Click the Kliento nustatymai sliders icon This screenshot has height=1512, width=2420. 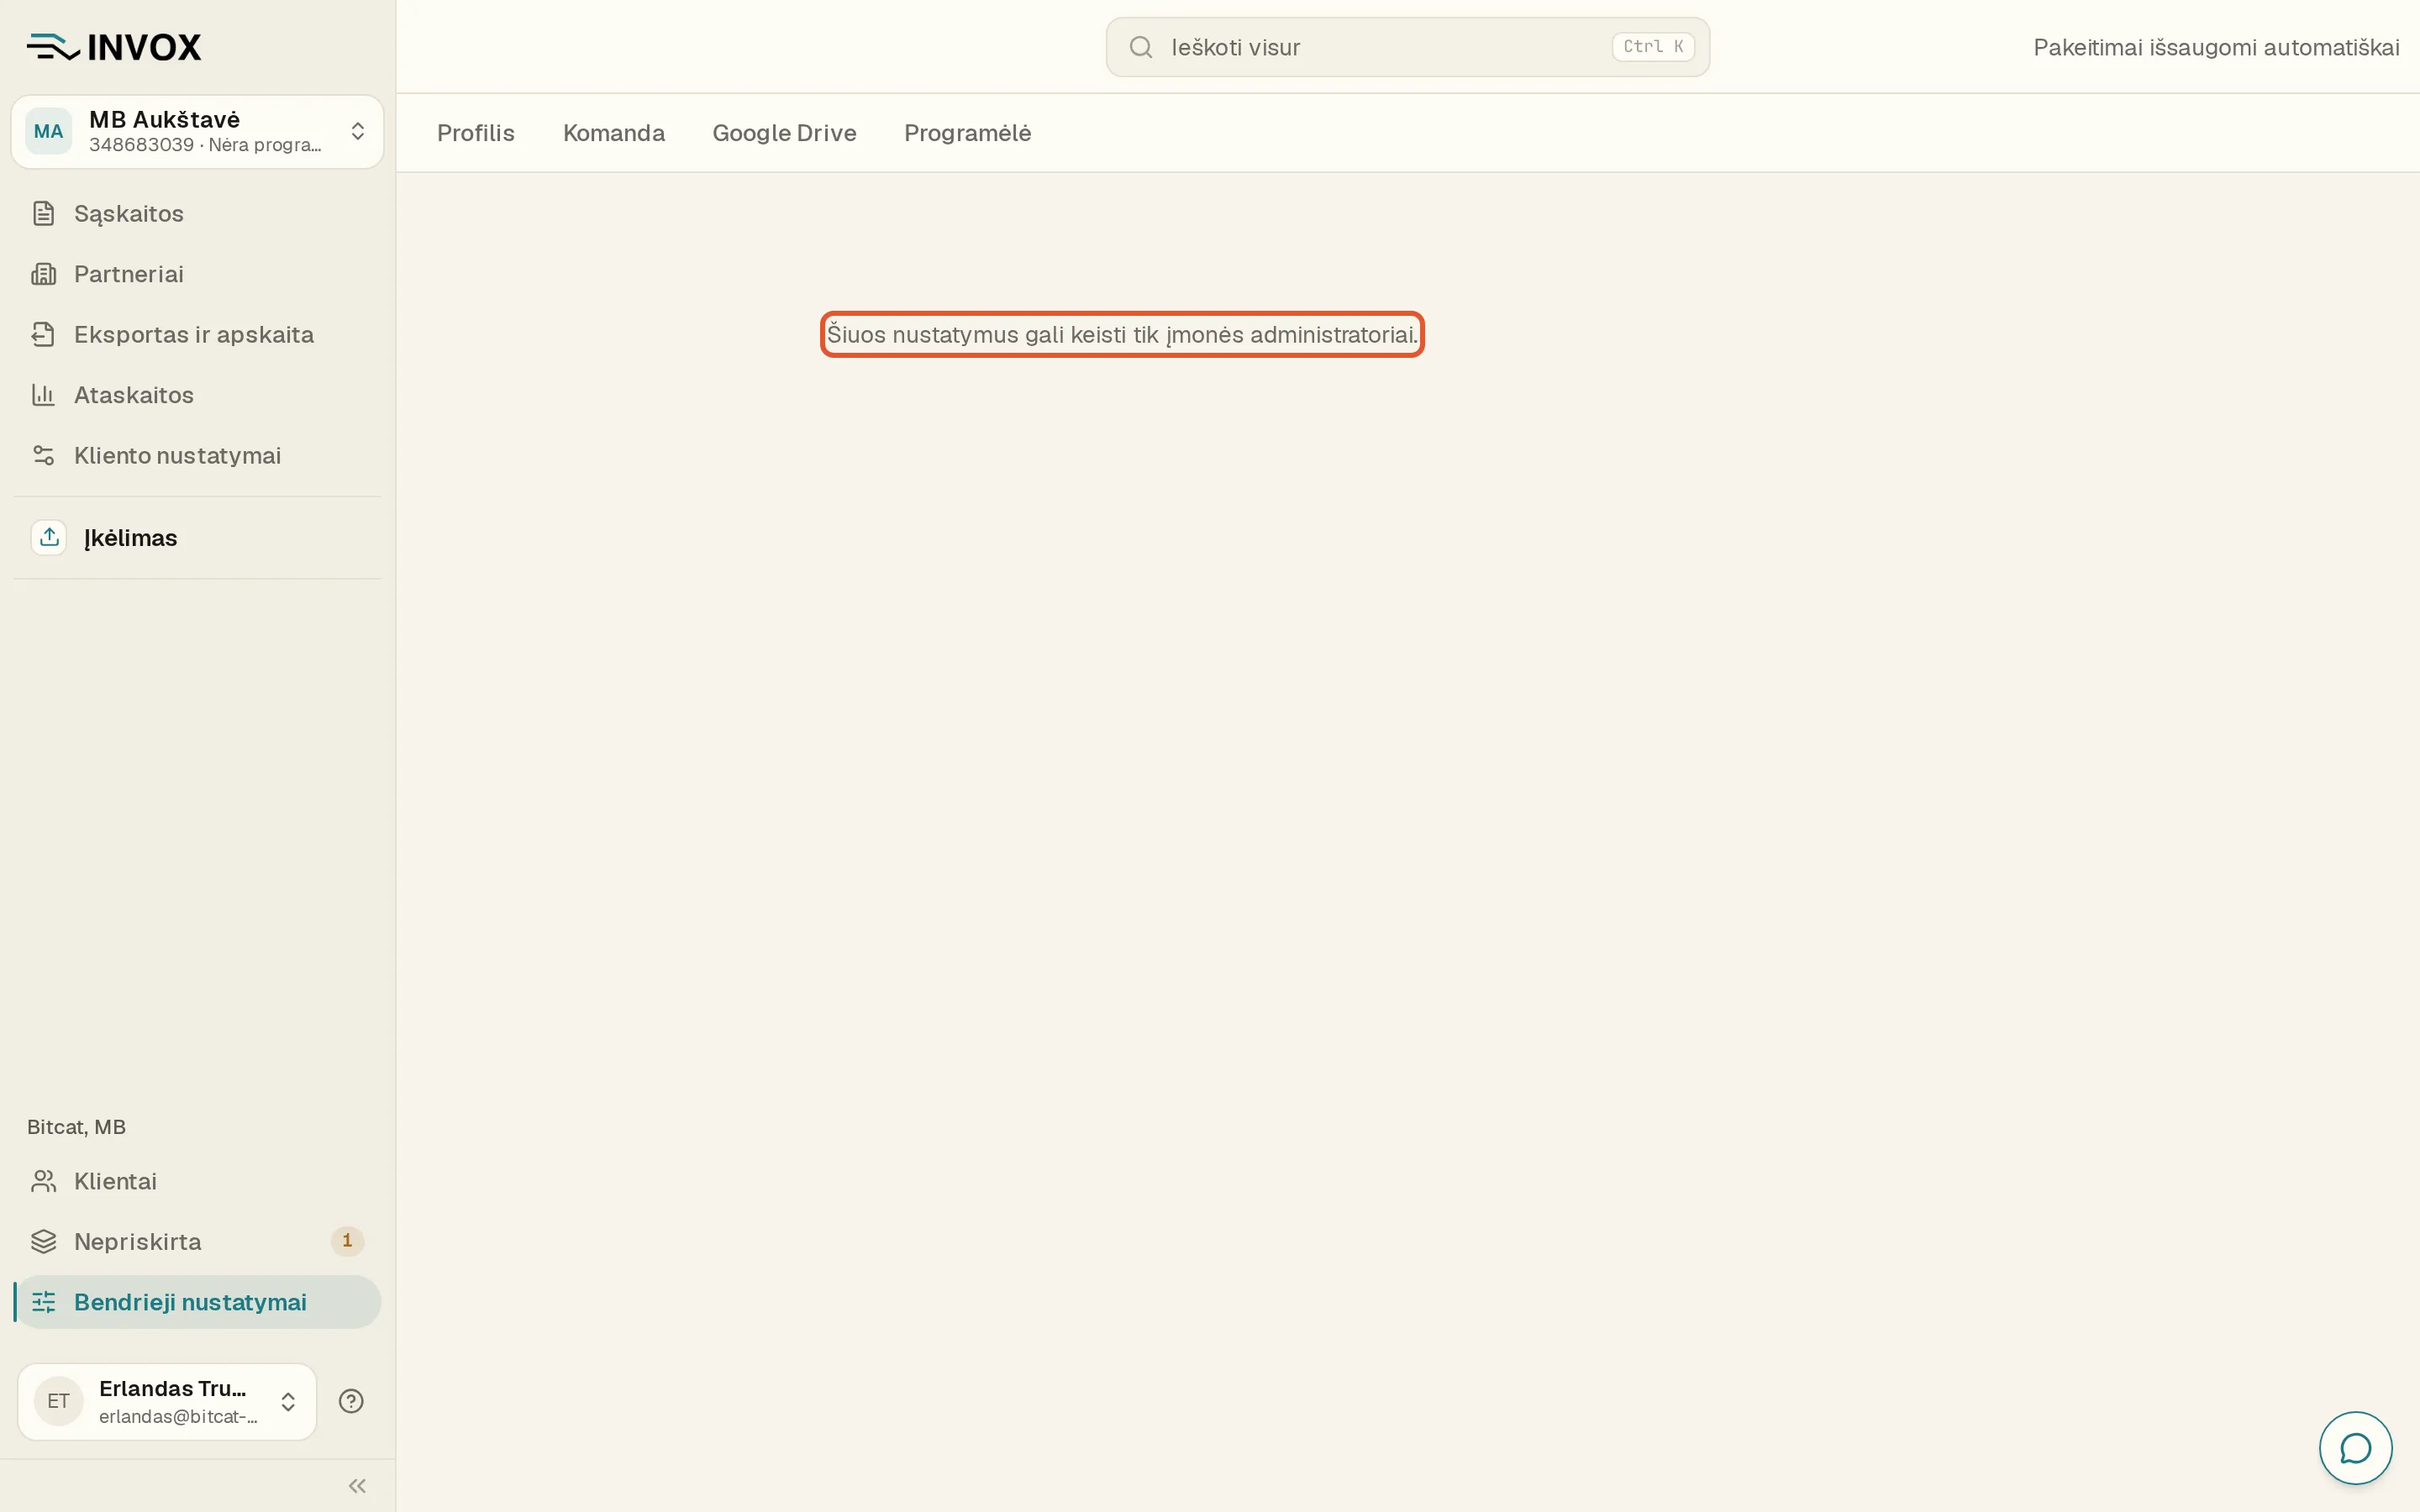pyautogui.click(x=43, y=455)
